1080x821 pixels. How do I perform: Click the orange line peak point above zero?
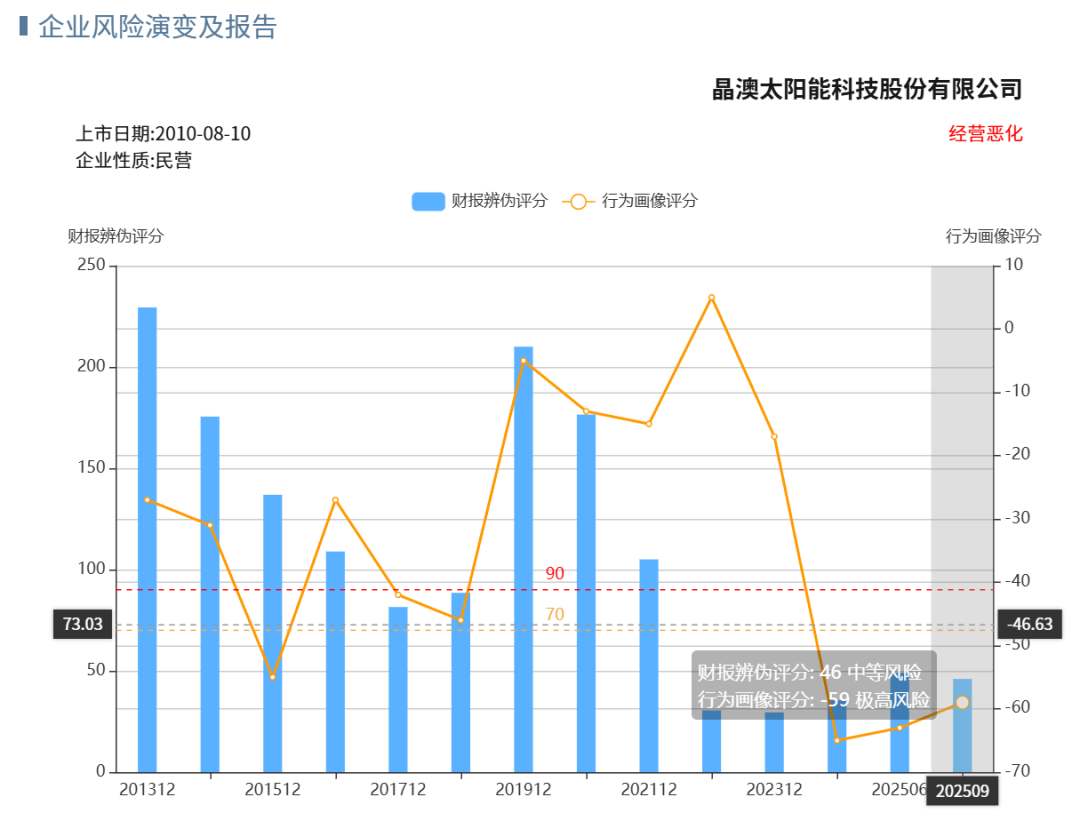click(x=712, y=298)
